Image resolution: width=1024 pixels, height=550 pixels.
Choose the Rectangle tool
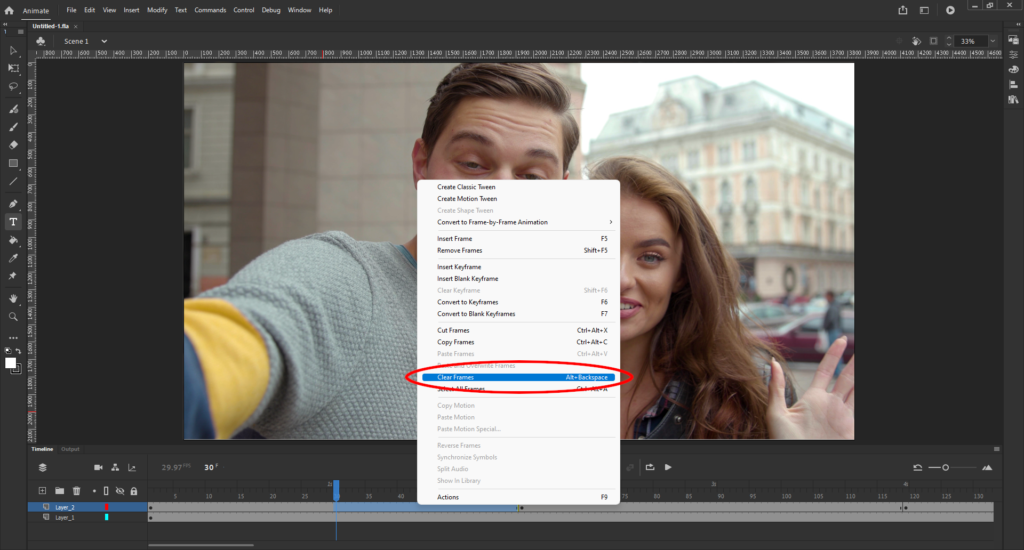pos(13,163)
